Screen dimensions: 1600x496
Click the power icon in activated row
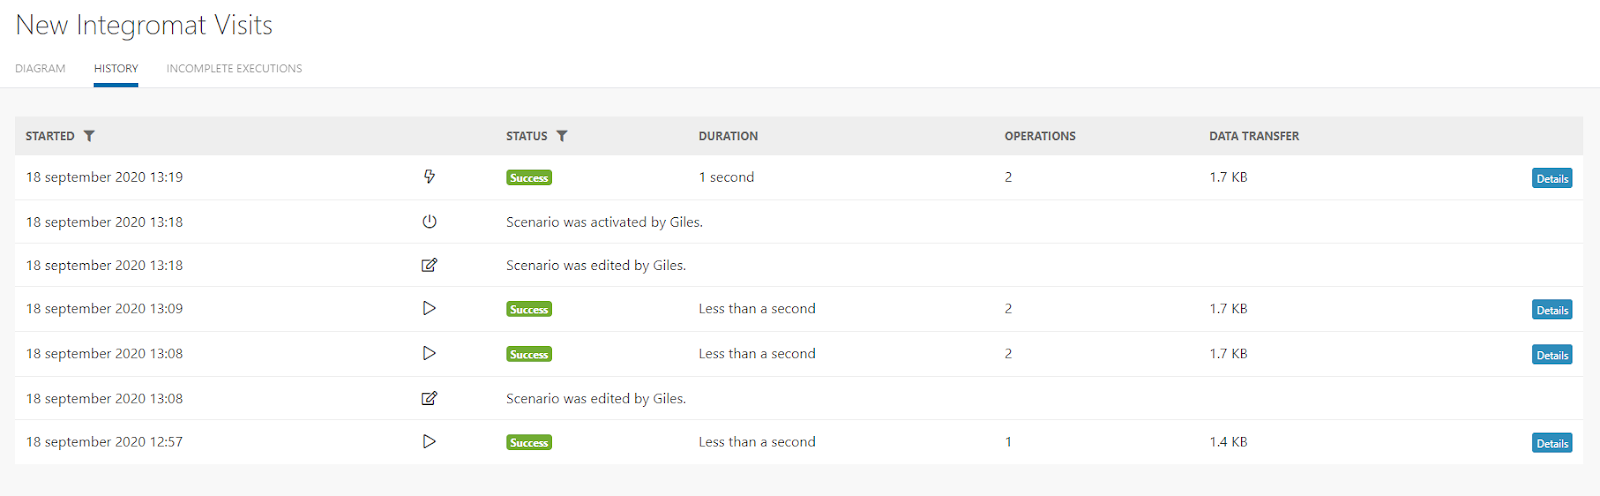coord(429,222)
